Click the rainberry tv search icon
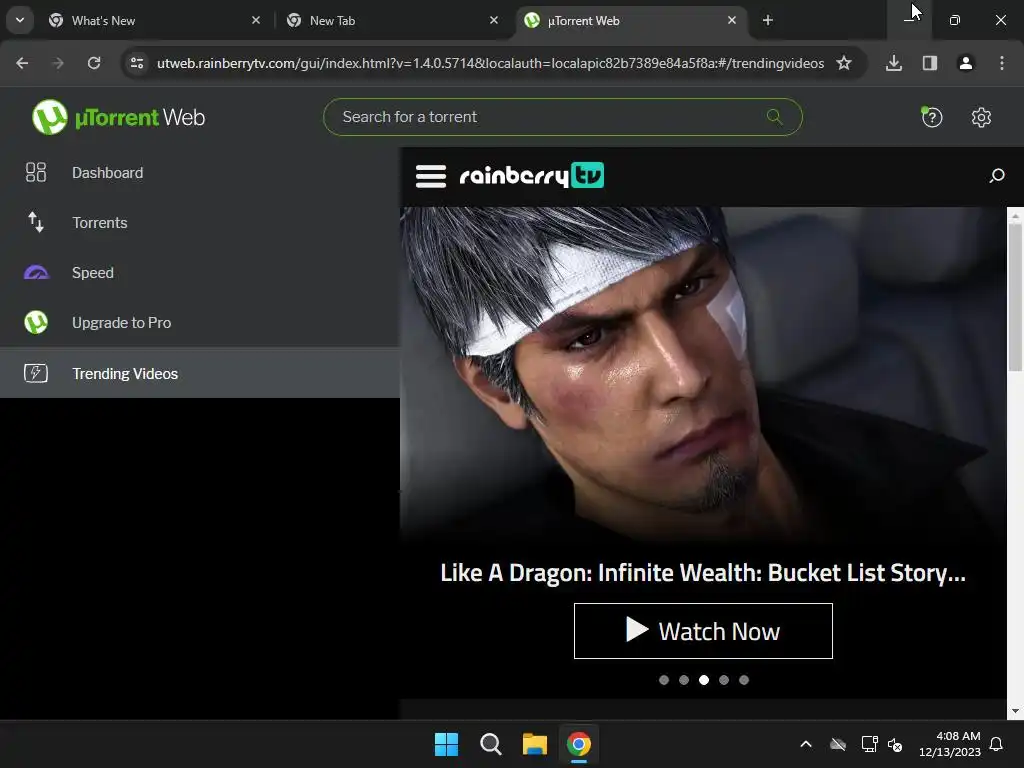This screenshot has width=1024, height=768. coord(997,176)
